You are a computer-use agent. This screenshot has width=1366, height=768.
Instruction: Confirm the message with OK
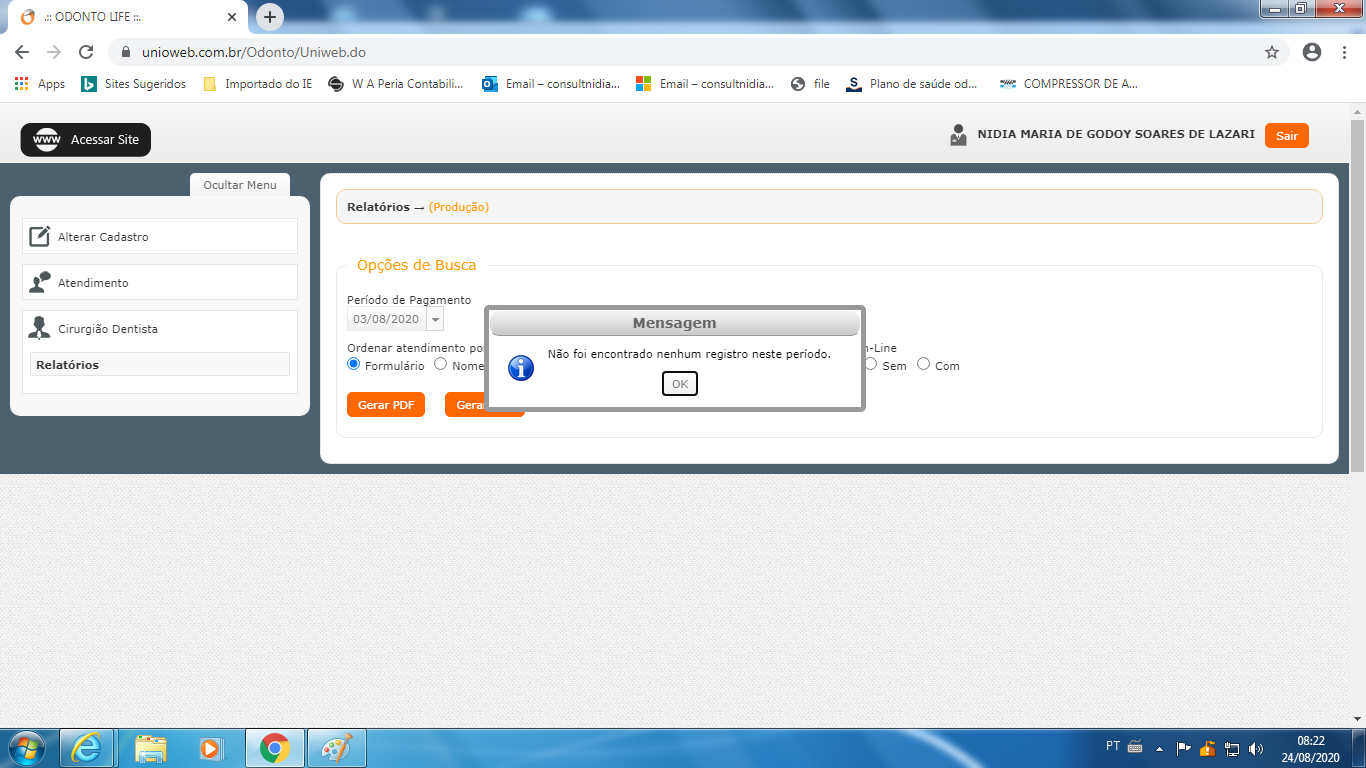[680, 384]
